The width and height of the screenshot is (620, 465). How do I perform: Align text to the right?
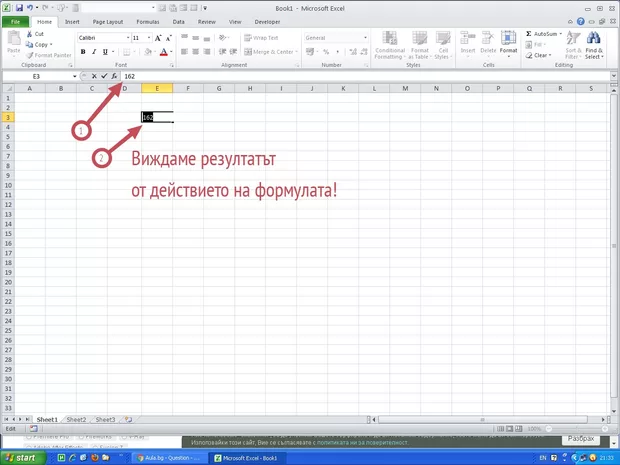tap(206, 52)
